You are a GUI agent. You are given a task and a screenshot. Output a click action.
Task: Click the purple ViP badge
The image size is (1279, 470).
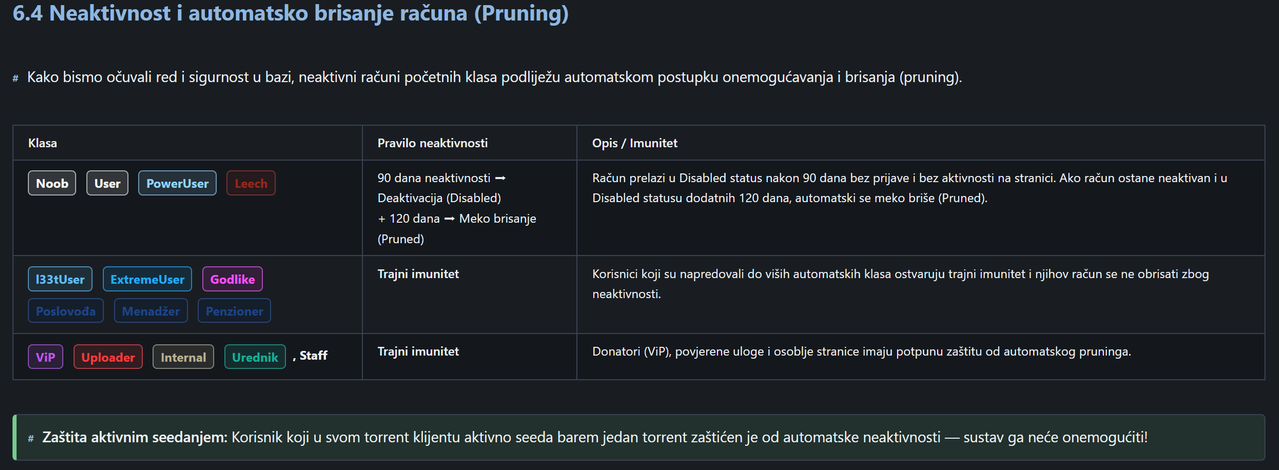(46, 357)
